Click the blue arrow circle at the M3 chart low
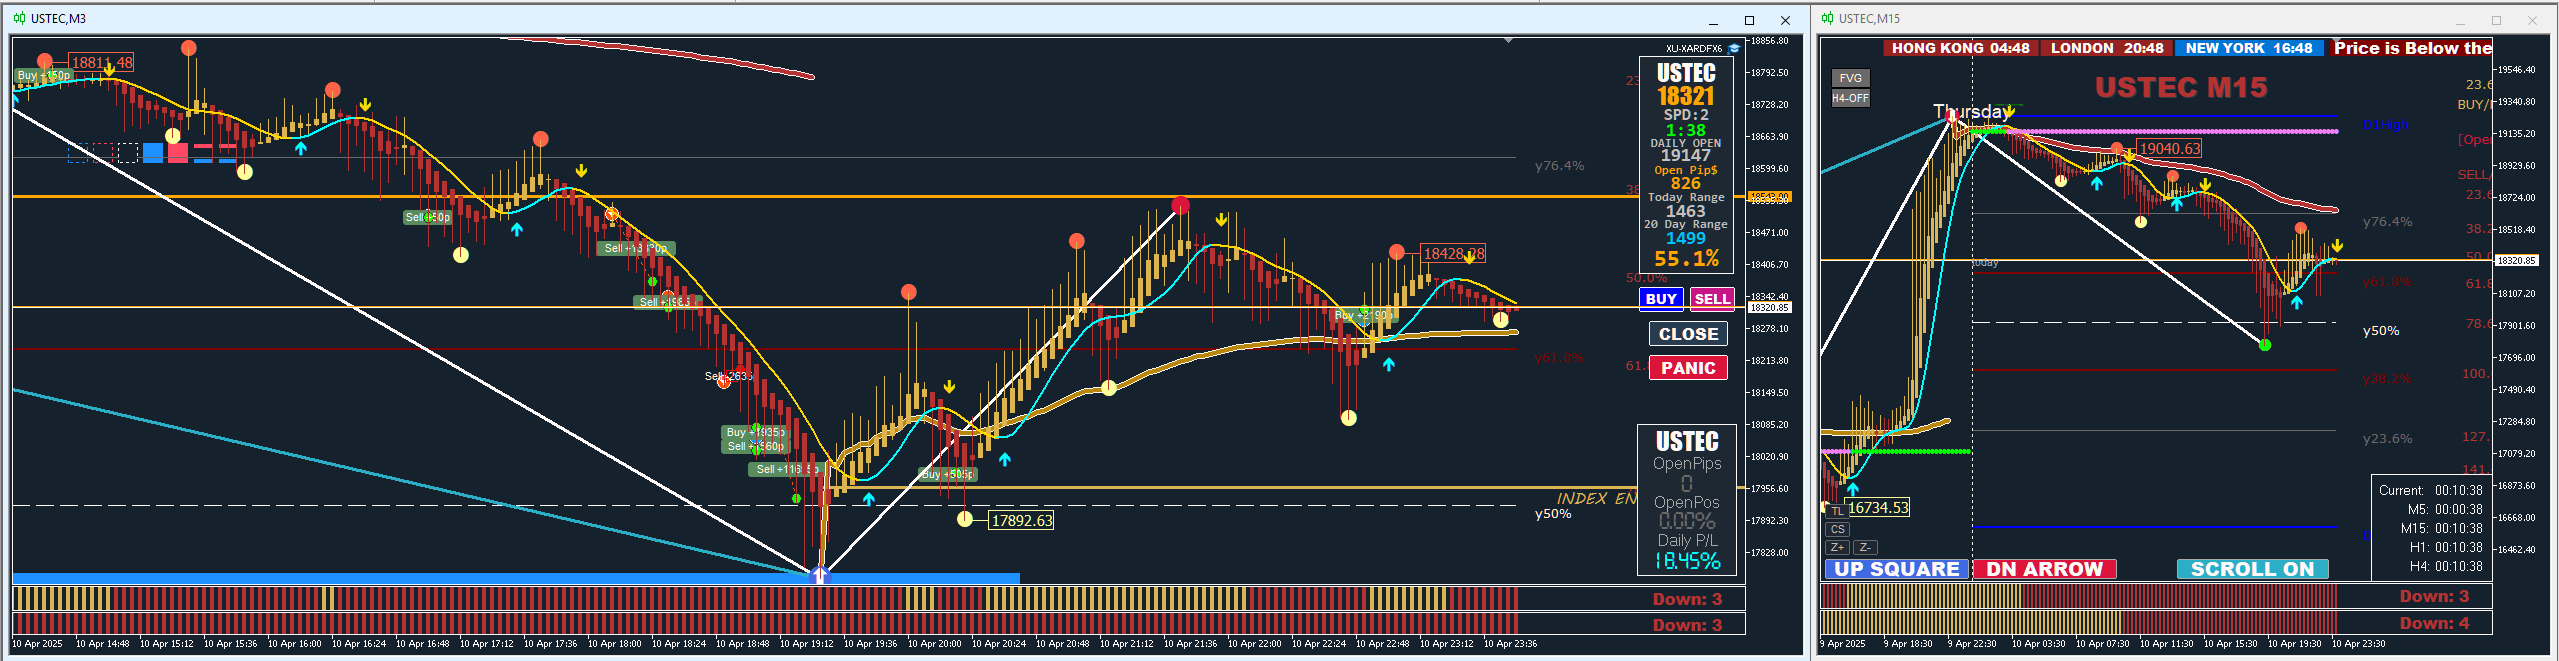This screenshot has width=2559, height=661. click(x=820, y=575)
